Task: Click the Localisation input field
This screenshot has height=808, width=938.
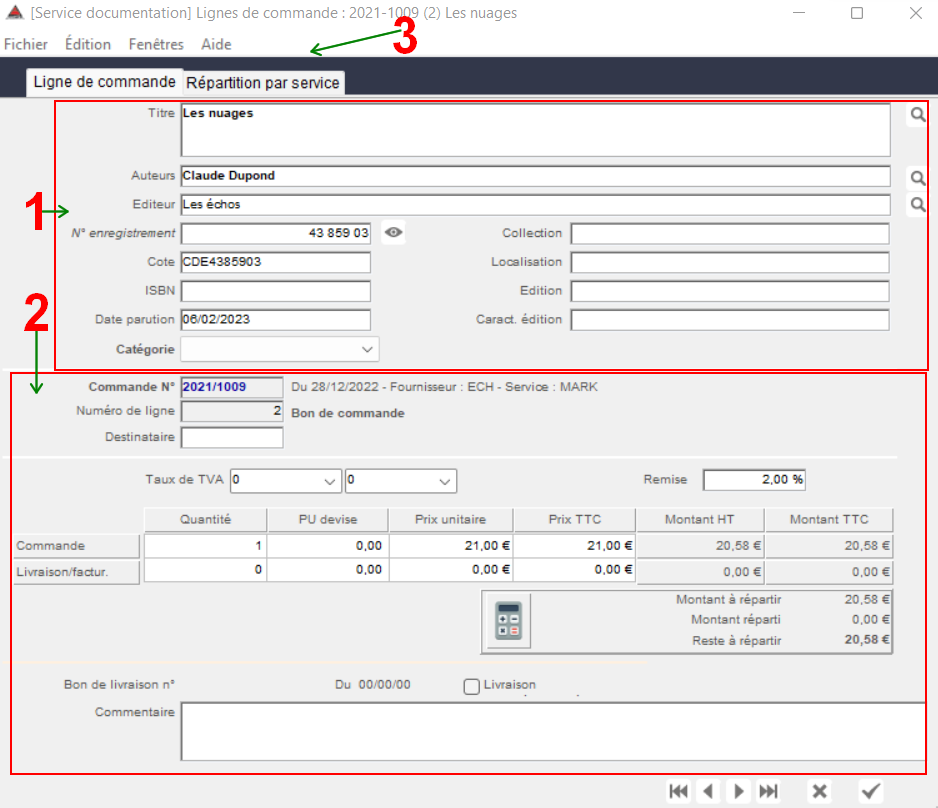Action: 730,262
